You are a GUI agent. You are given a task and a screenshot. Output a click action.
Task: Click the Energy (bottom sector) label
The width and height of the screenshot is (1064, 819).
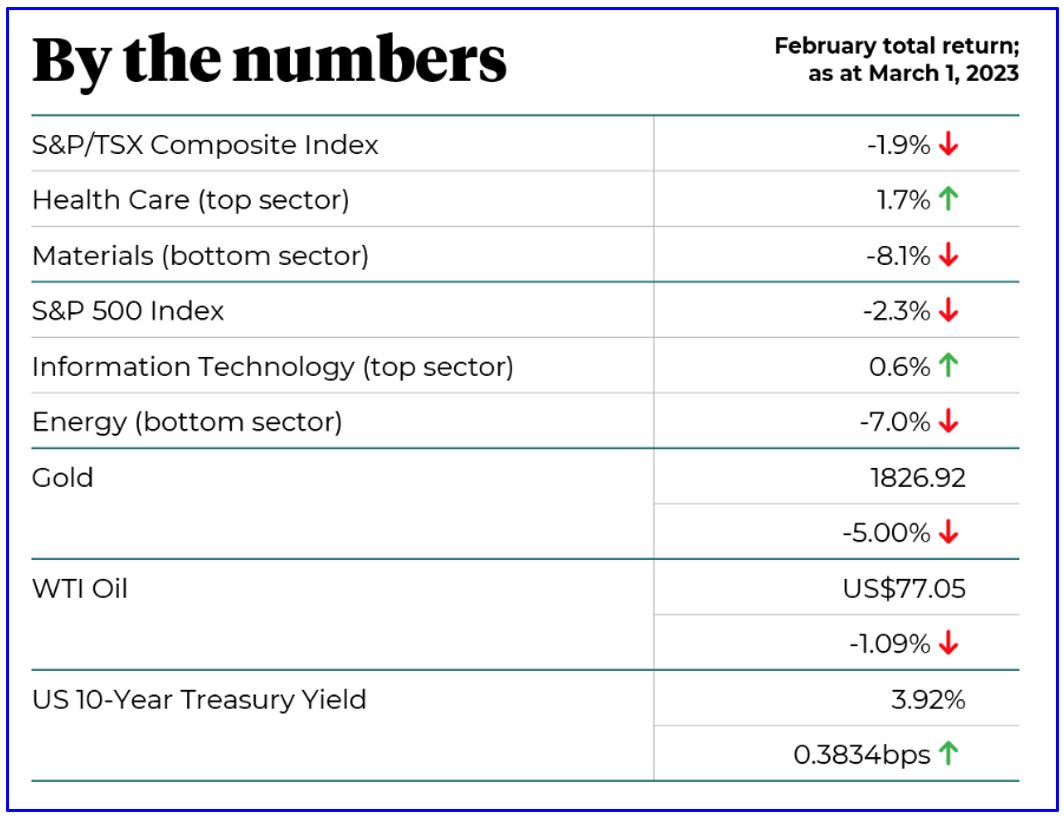(187, 422)
